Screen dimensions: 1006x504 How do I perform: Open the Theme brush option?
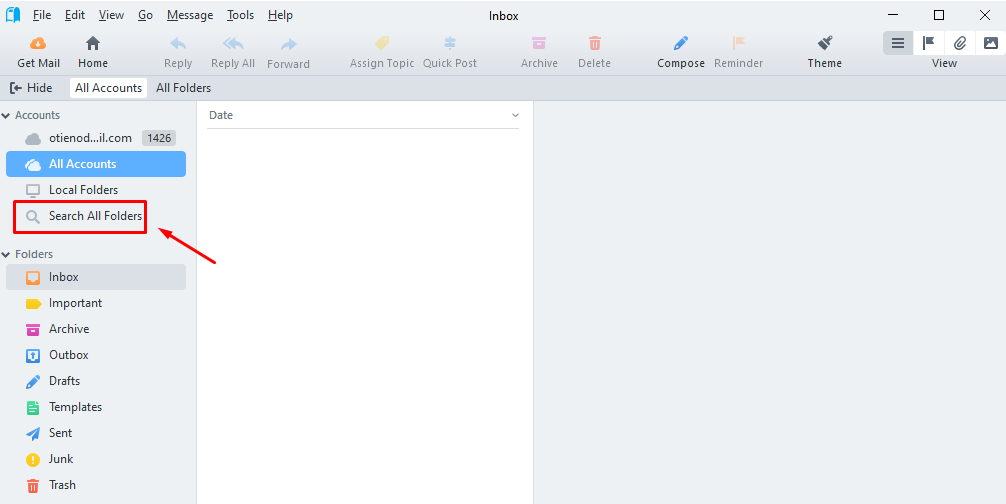pos(824,53)
